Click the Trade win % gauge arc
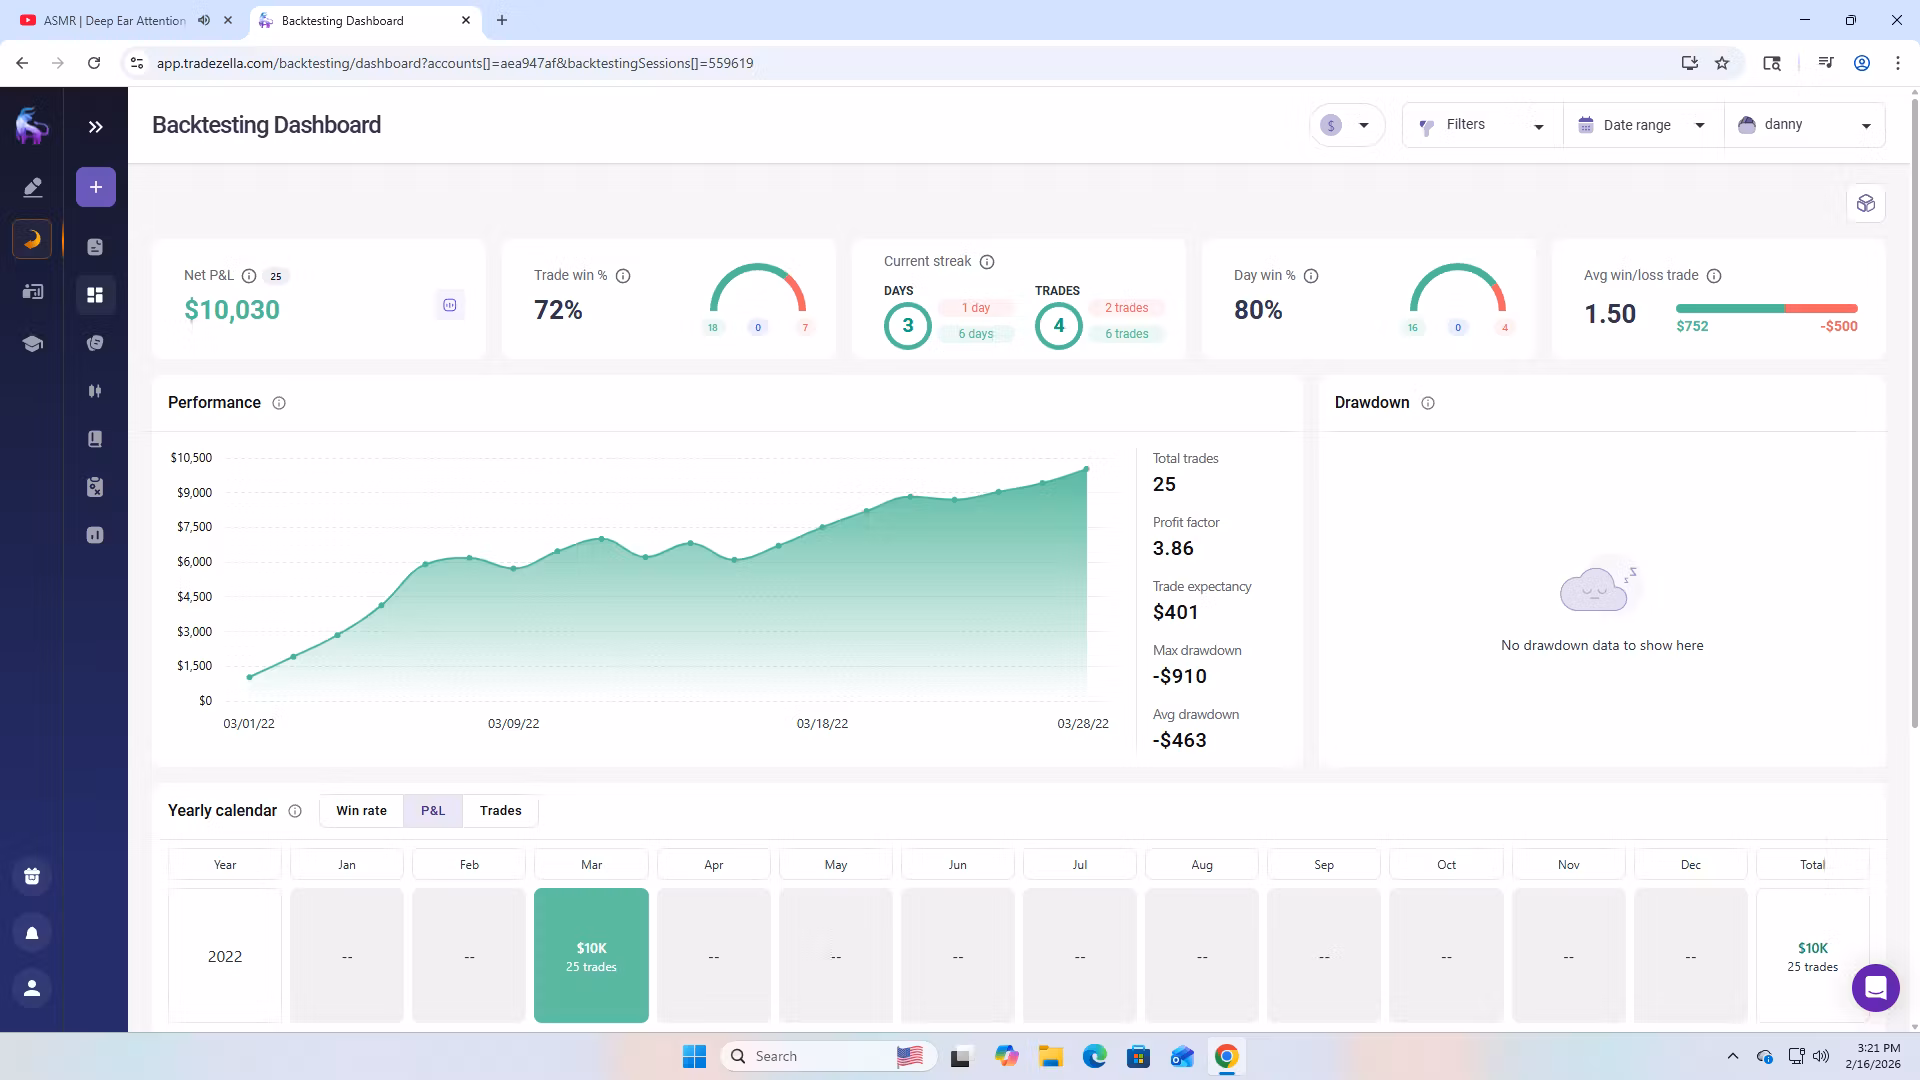Image resolution: width=1920 pixels, height=1080 pixels. tap(758, 287)
